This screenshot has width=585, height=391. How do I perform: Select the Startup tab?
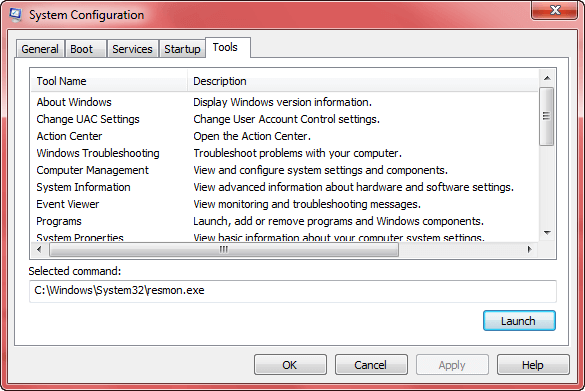(182, 49)
